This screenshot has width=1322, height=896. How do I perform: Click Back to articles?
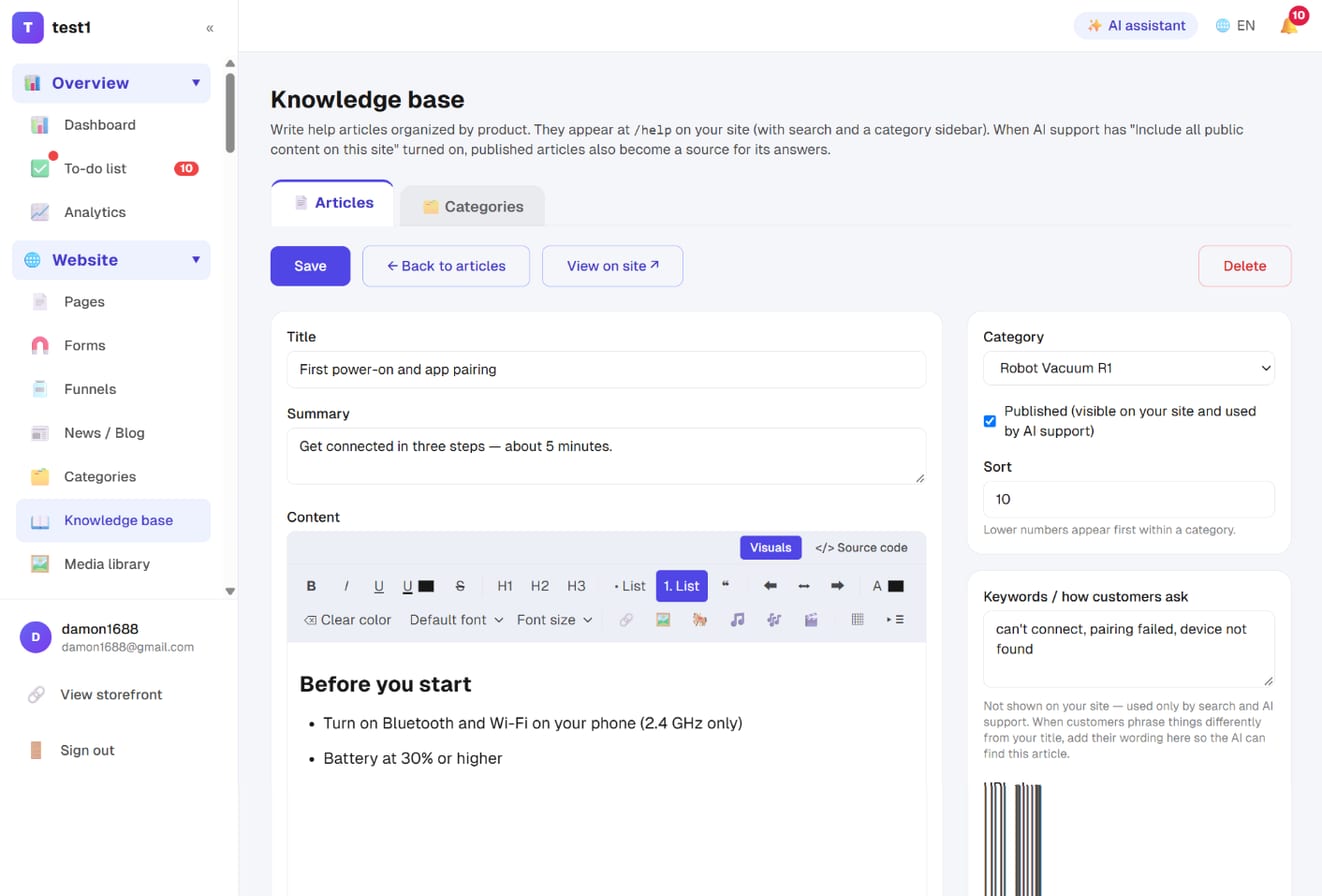(446, 266)
